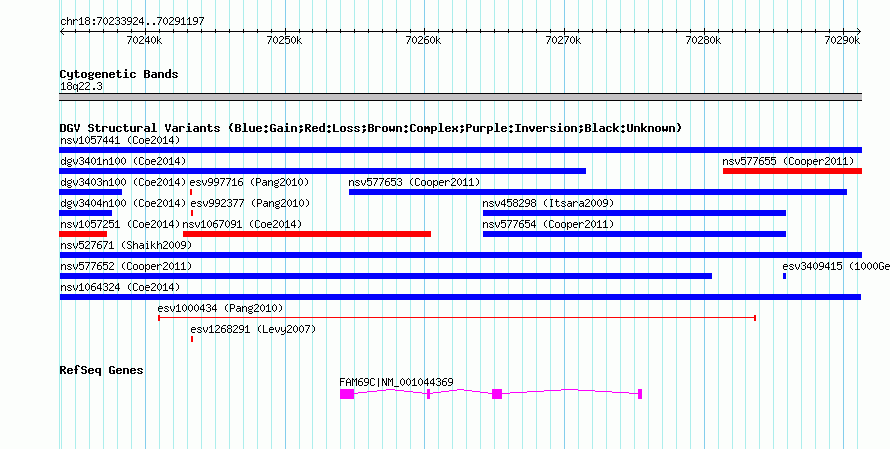Click the RefSeq Genes track title
This screenshot has width=890, height=449.
click(102, 370)
